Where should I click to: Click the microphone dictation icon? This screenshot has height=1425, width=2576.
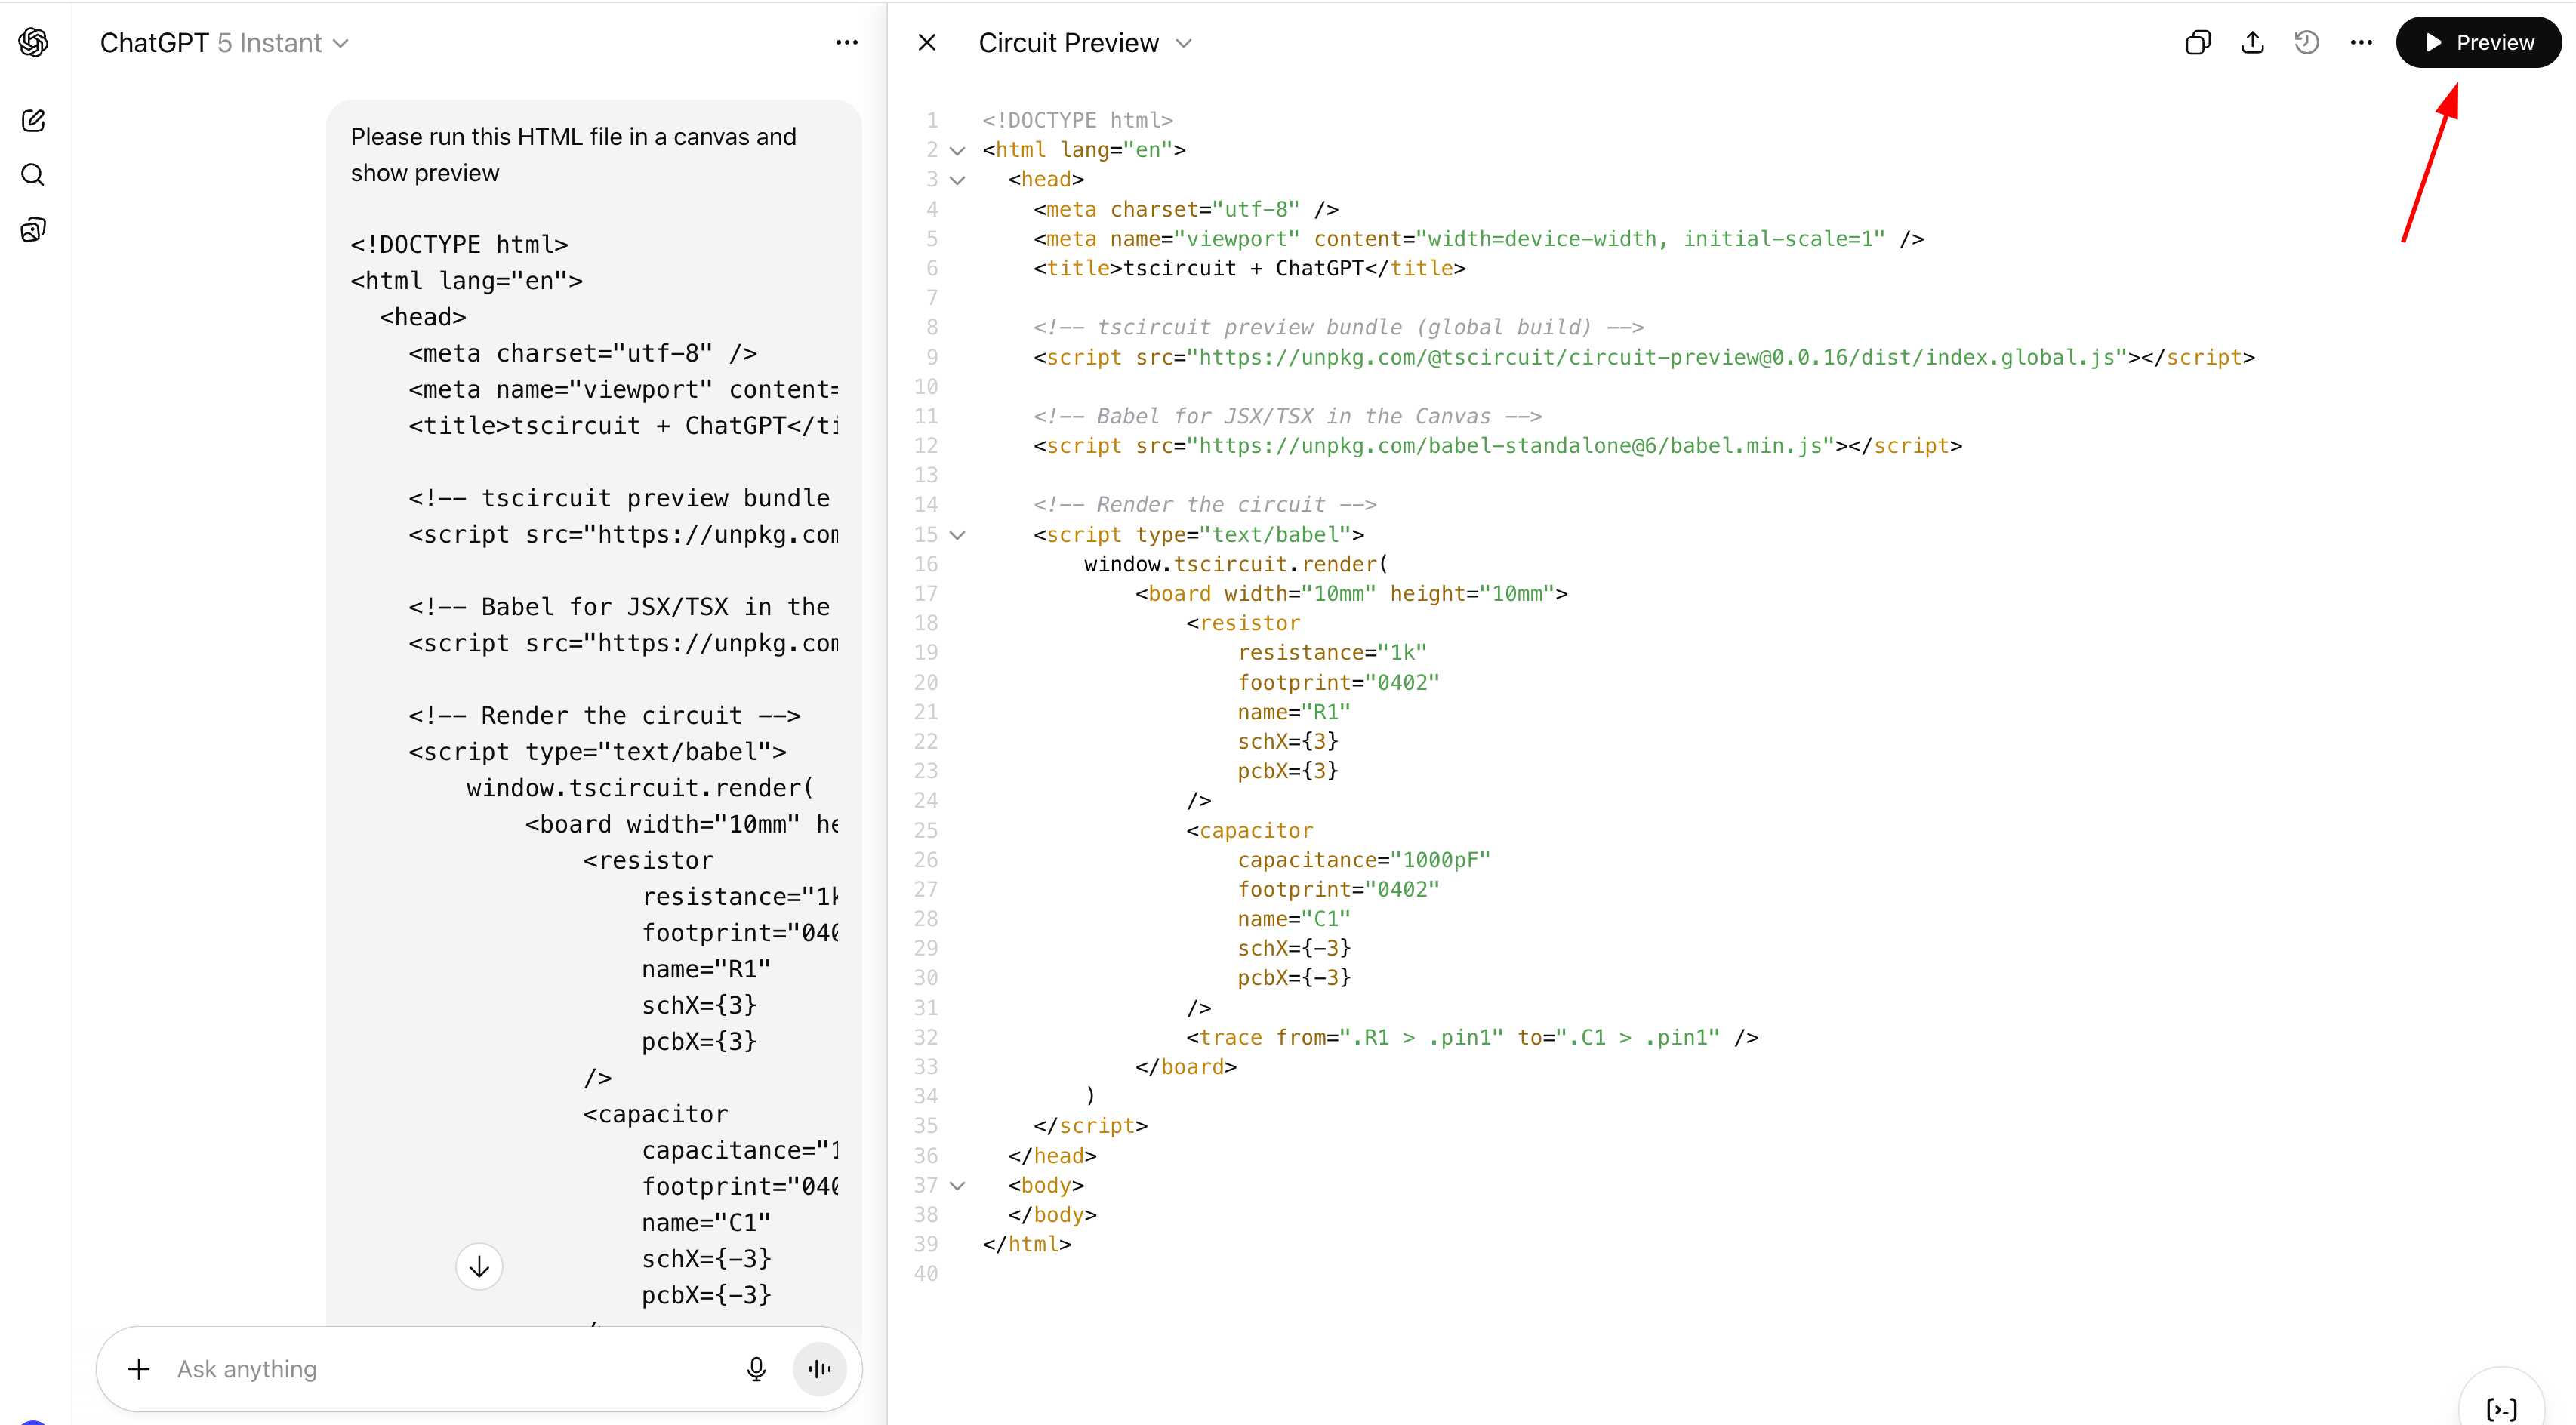[756, 1369]
